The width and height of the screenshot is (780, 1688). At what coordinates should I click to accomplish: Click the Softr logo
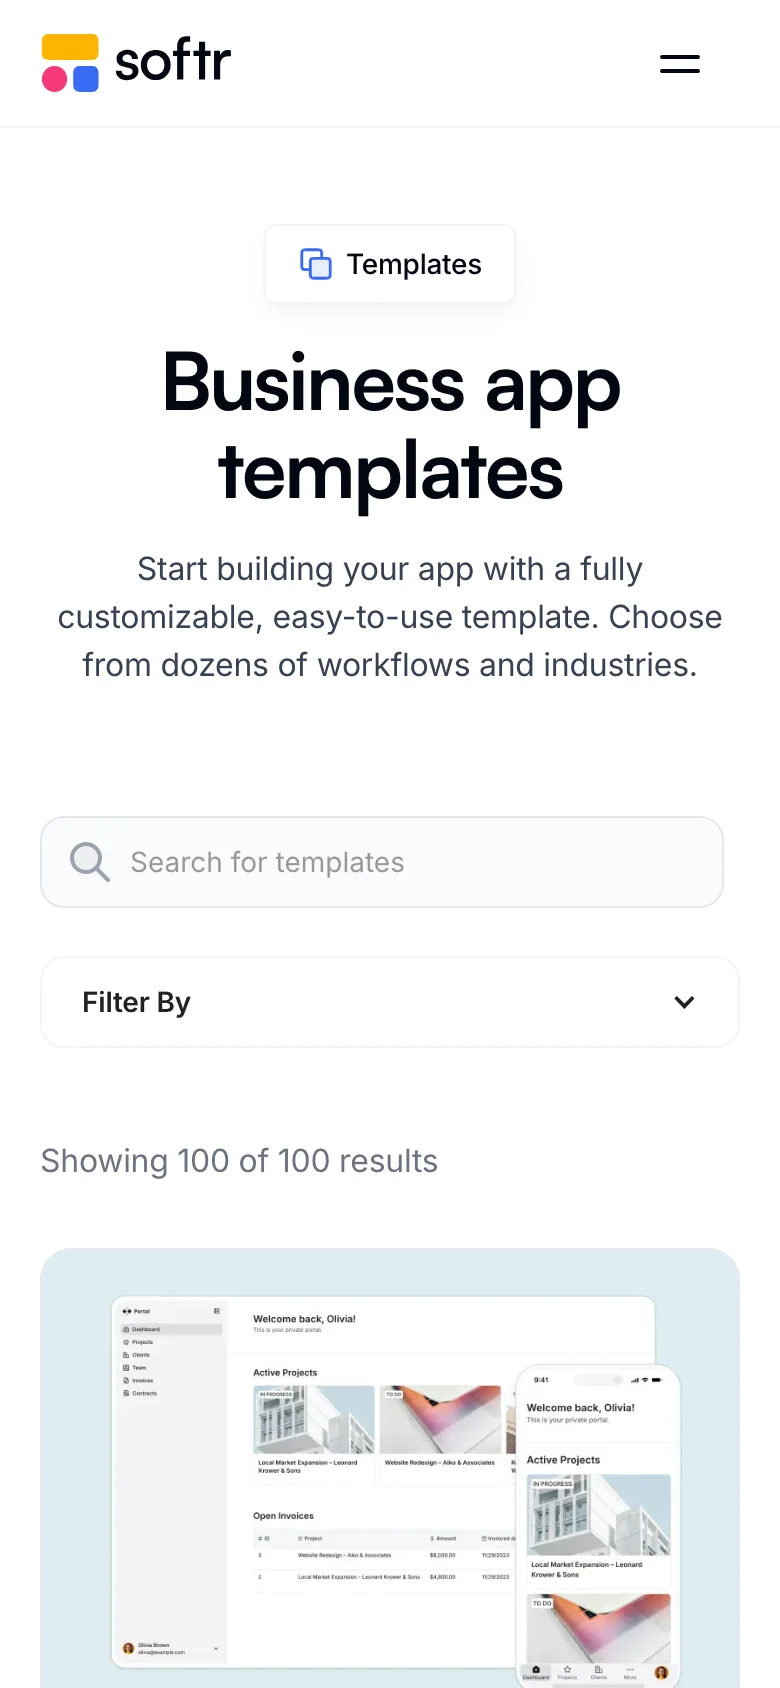point(135,62)
